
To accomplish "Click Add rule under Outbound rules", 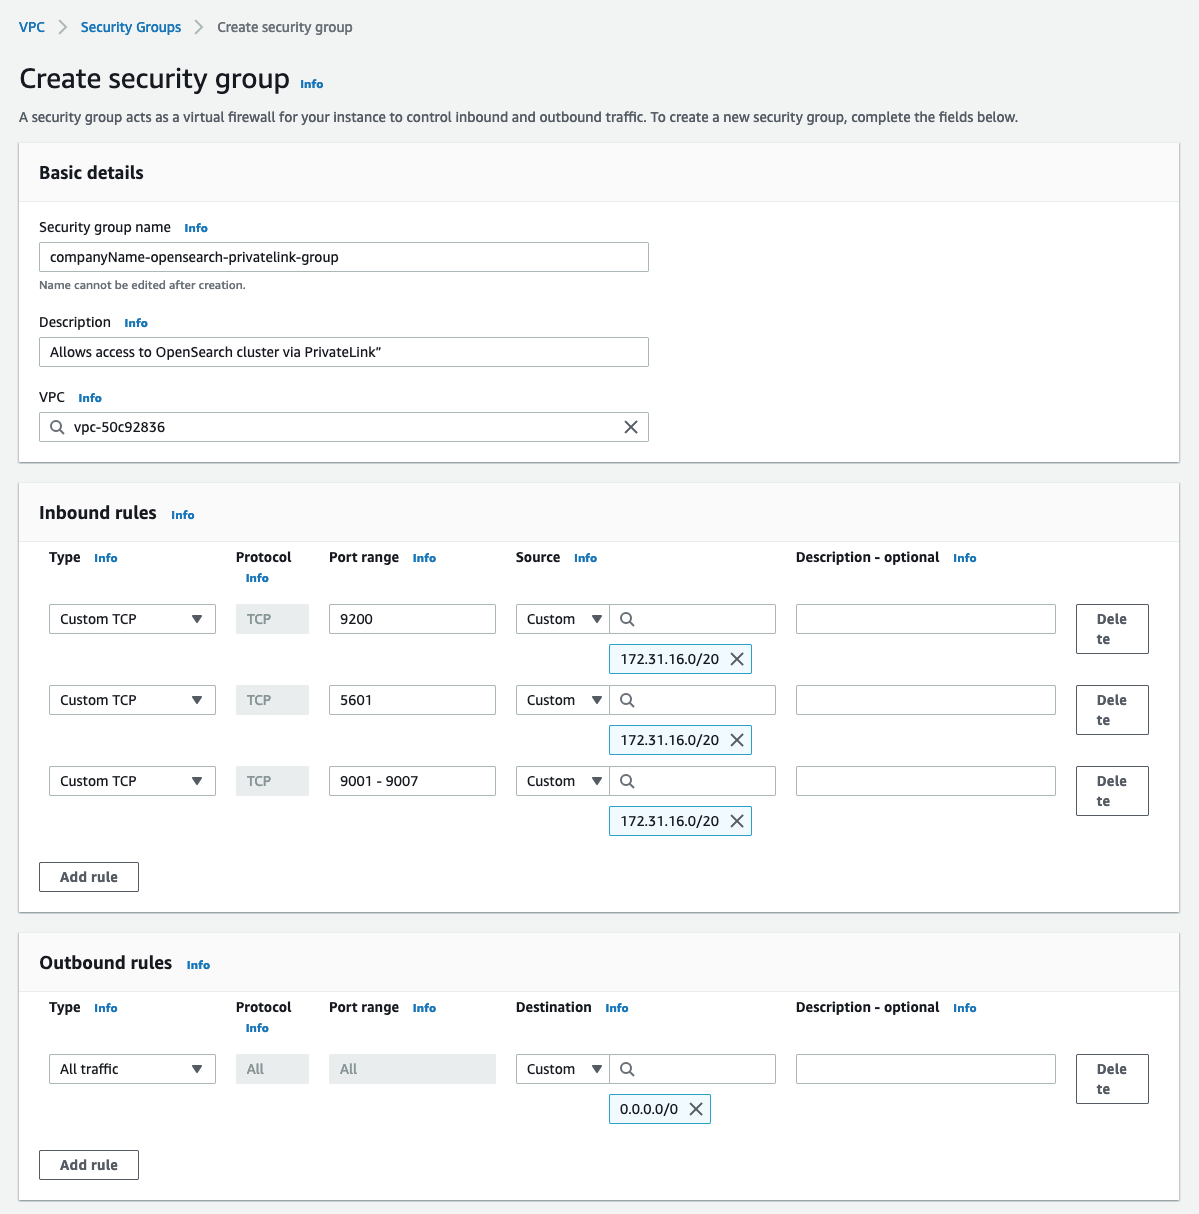I will pyautogui.click(x=89, y=1165).
